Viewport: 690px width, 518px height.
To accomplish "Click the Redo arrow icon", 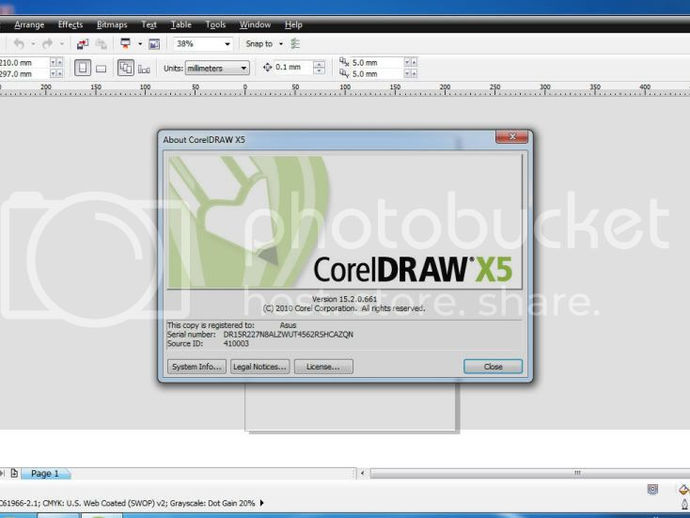I will [47, 44].
